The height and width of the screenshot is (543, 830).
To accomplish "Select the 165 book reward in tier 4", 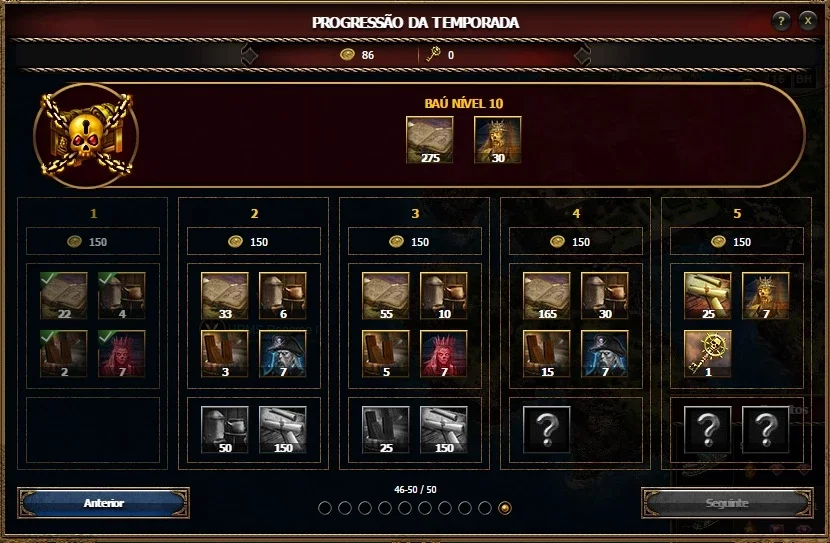I will click(x=547, y=295).
